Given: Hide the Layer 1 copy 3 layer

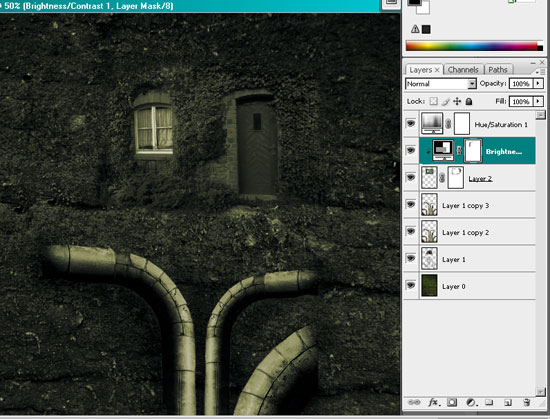Looking at the screenshot, I should 411,204.
